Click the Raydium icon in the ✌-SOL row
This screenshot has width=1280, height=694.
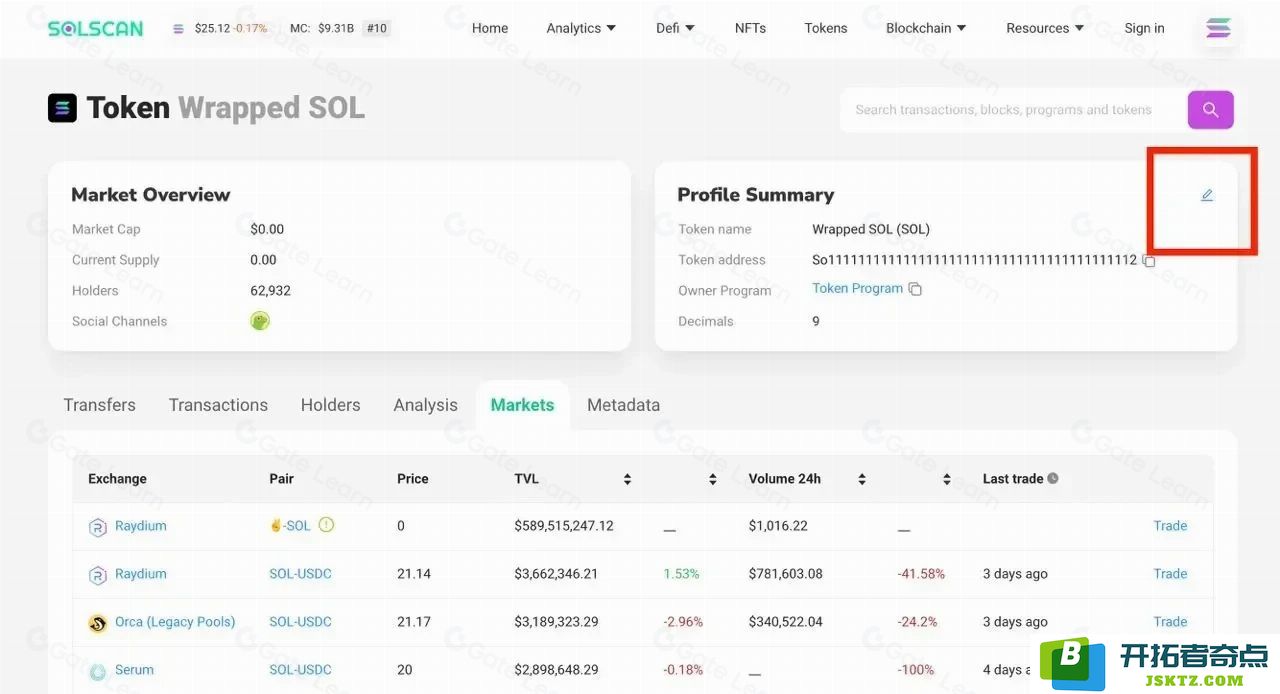pyautogui.click(x=98, y=527)
